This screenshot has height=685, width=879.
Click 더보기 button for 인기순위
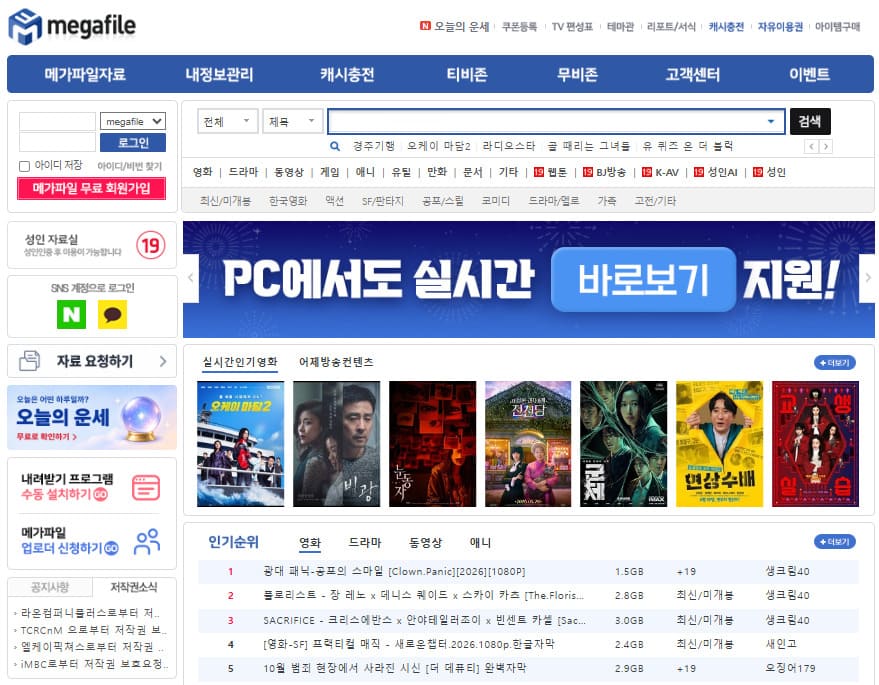(835, 542)
